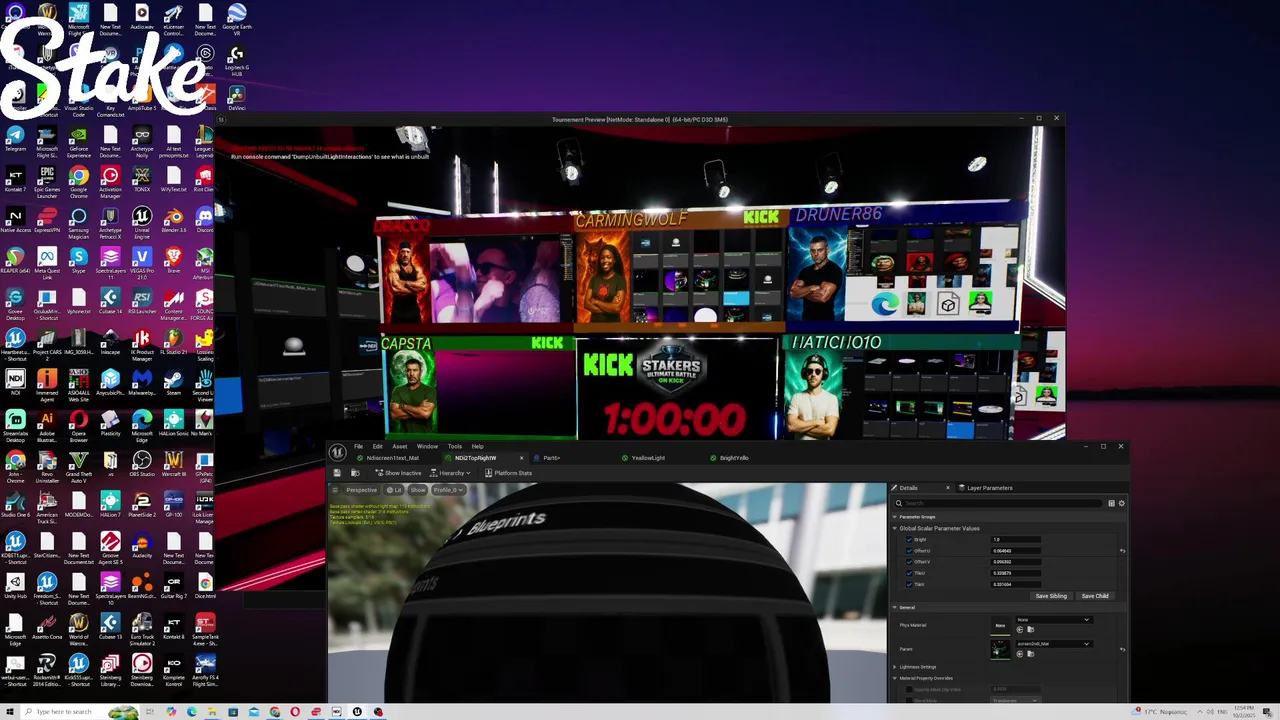1280x720 pixels.
Task: Click the Browse to asset icon in the material editor toolbar
Action: pyautogui.click(x=355, y=473)
